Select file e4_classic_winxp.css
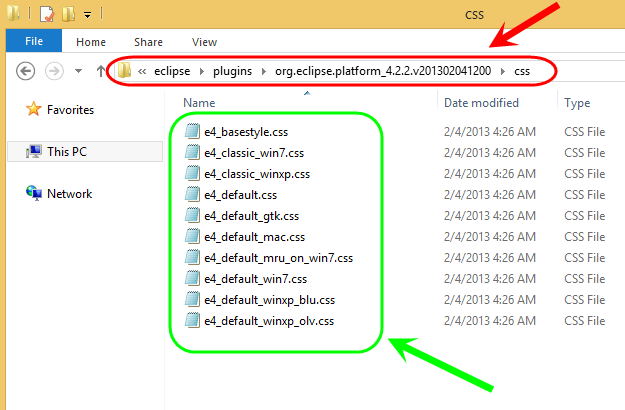Image resolution: width=625 pixels, height=410 pixels. (257, 174)
